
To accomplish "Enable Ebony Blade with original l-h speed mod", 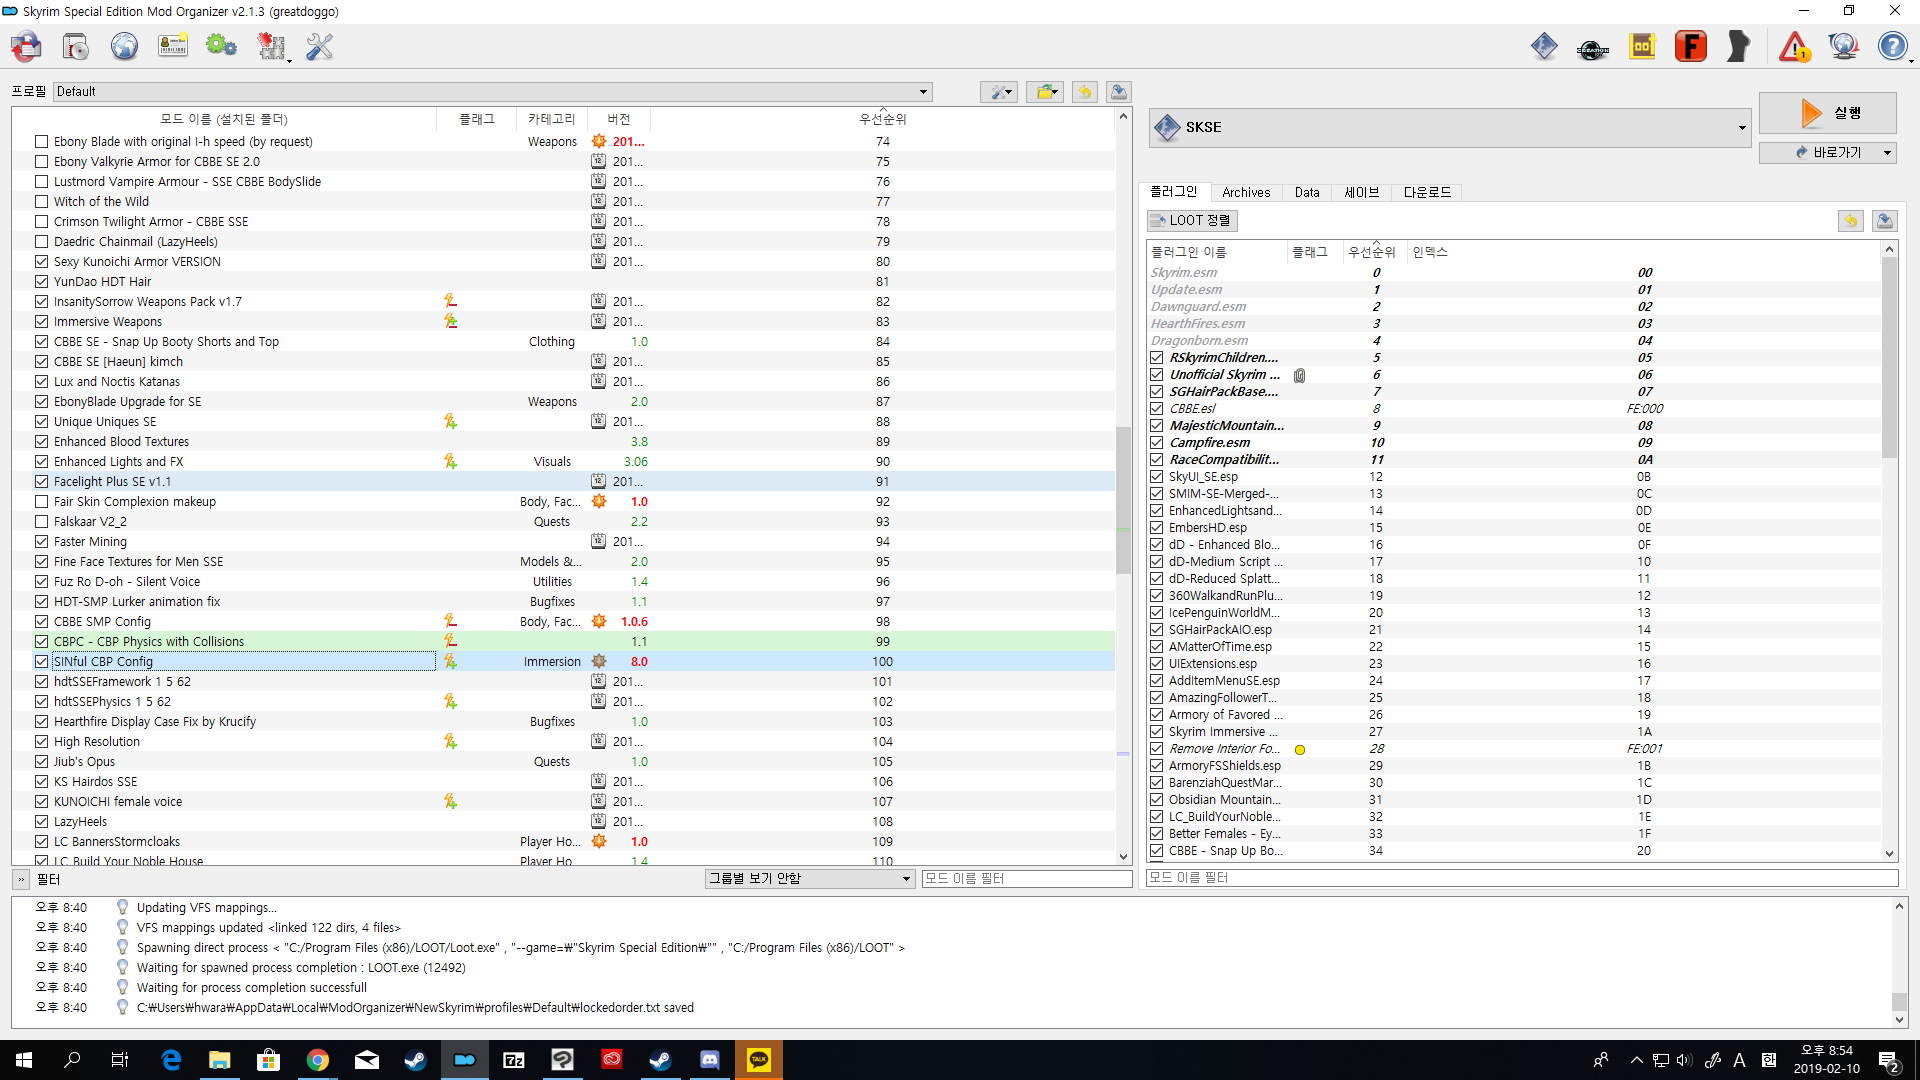I will [x=42, y=142].
